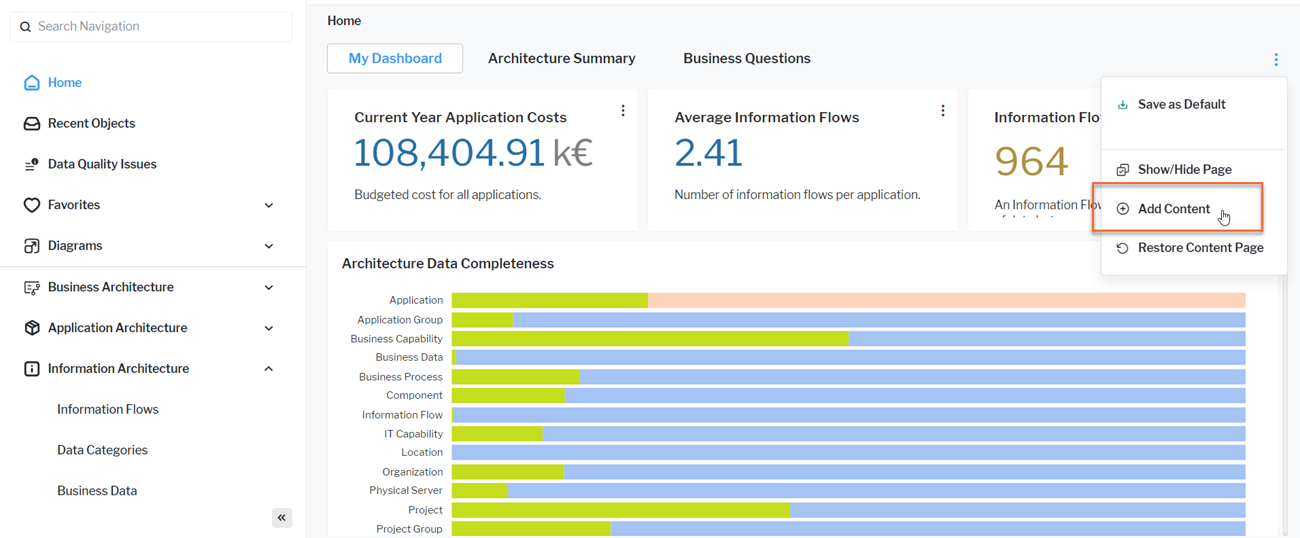This screenshot has width=1300, height=538.
Task: Open kebab menu on Application Costs card
Action: [x=623, y=111]
